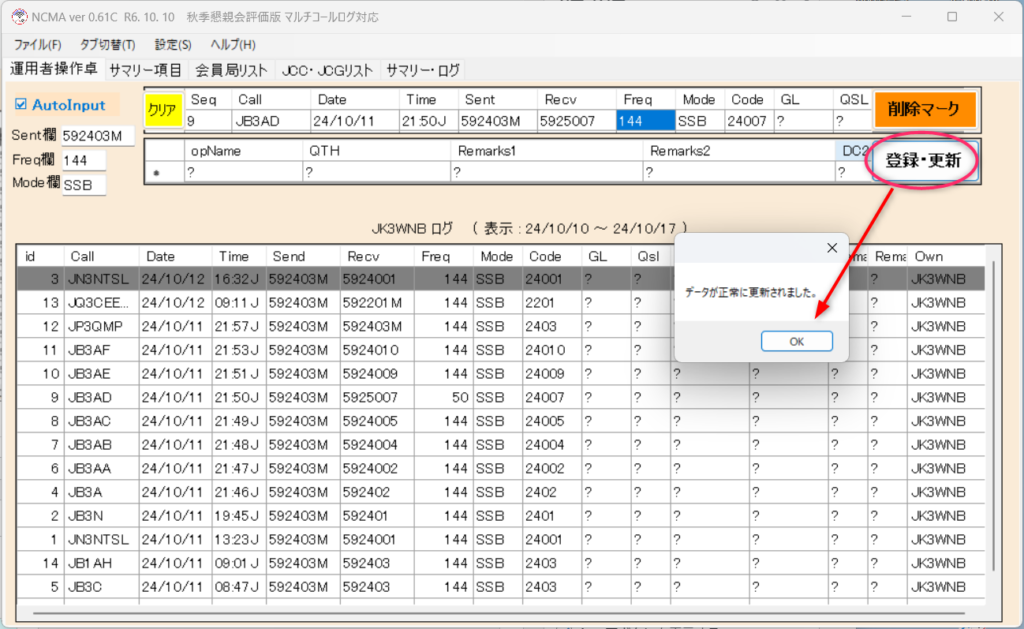The image size is (1024, 629).
Task: Open the 設定(S) menu
Action: pos(173,45)
